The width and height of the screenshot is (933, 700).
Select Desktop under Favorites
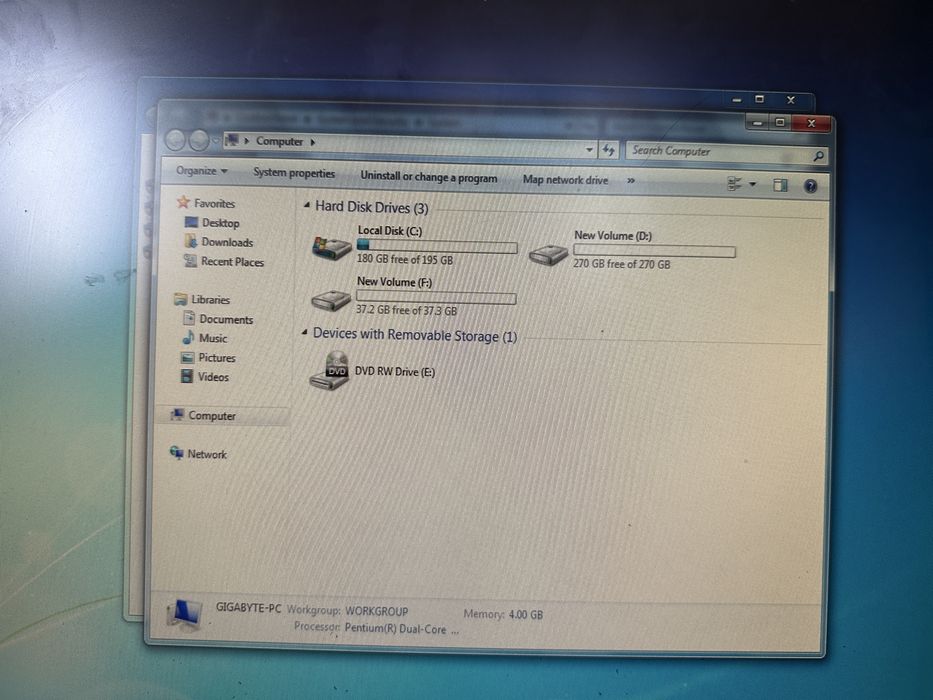click(221, 223)
